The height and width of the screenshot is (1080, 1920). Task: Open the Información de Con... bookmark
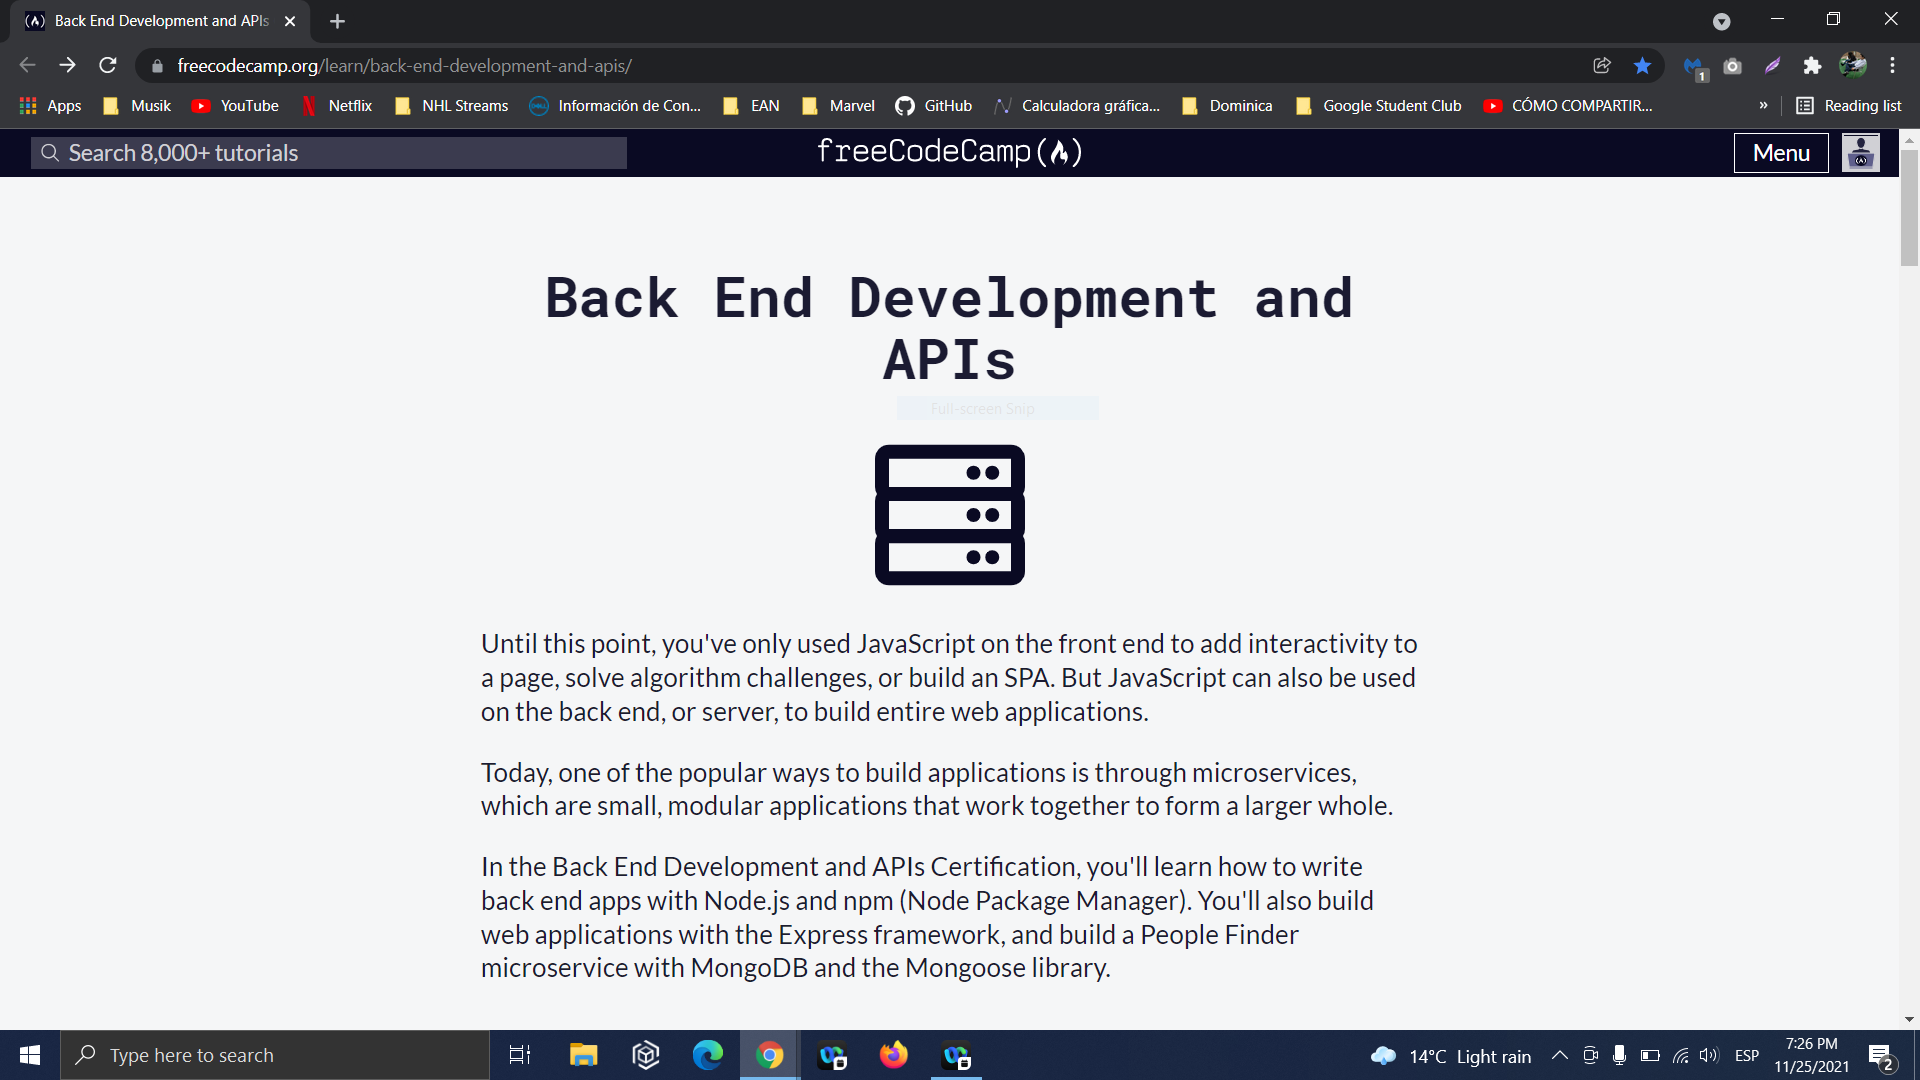[615, 105]
